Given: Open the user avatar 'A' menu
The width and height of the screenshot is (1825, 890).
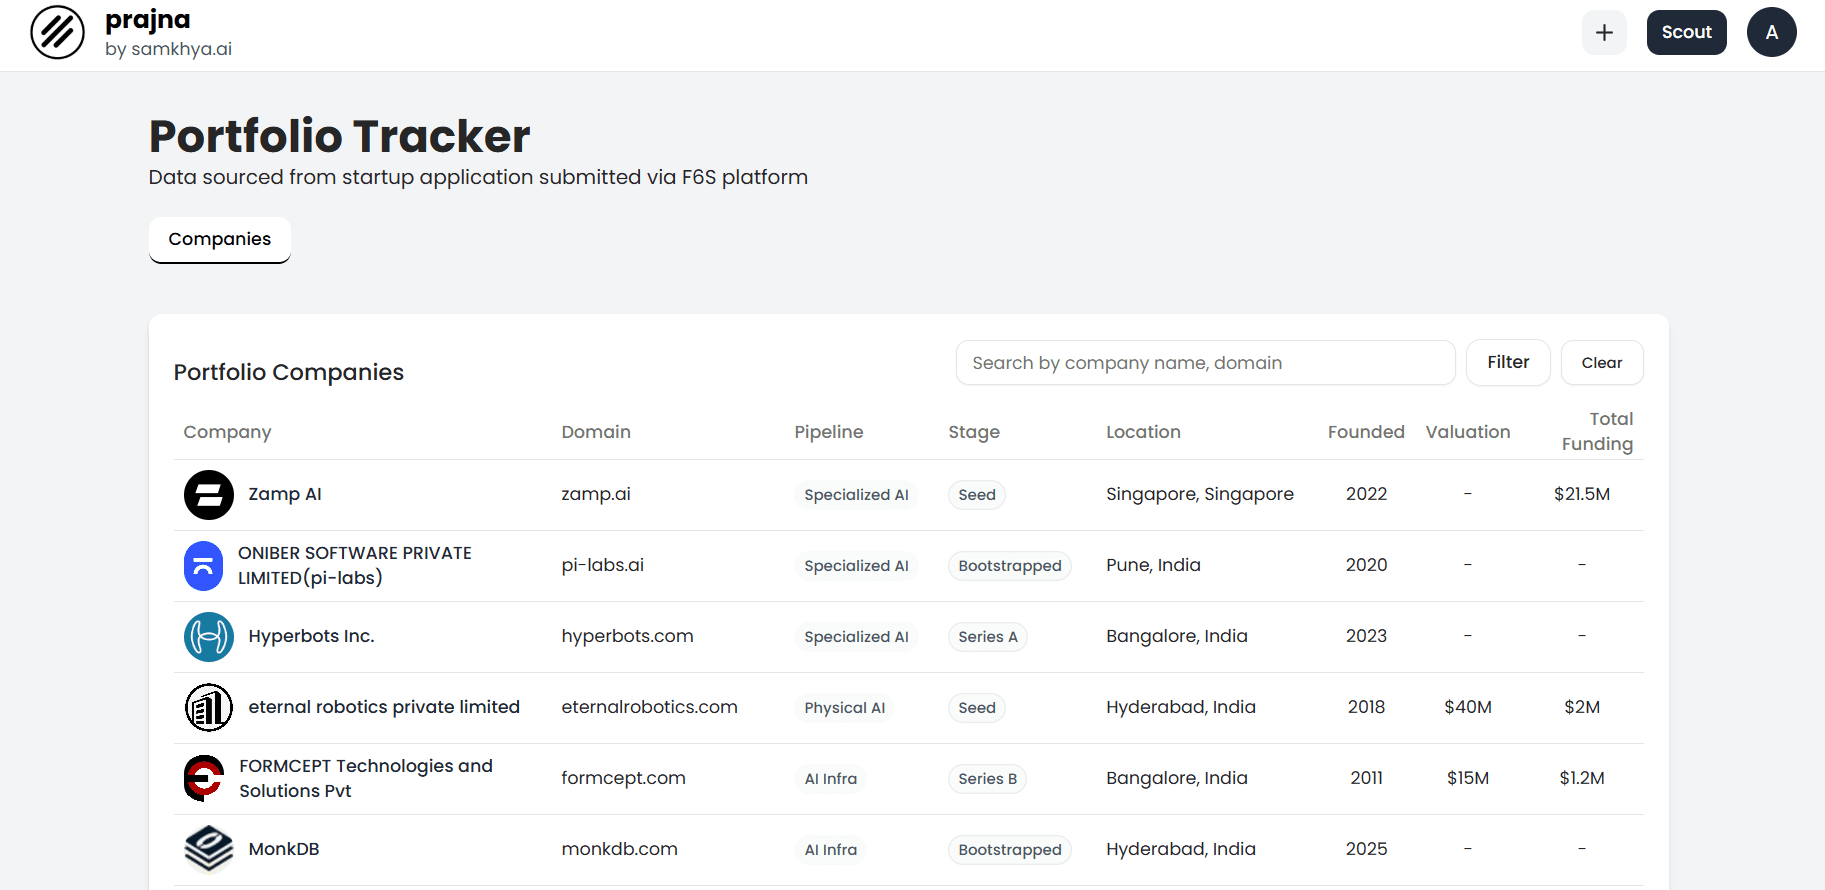Looking at the screenshot, I should (x=1771, y=32).
